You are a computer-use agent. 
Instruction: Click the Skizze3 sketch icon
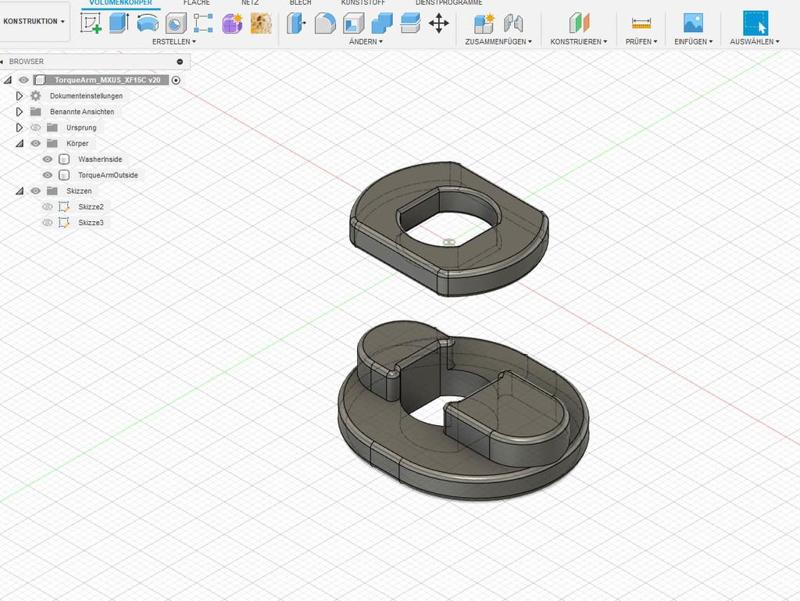pyautogui.click(x=64, y=222)
